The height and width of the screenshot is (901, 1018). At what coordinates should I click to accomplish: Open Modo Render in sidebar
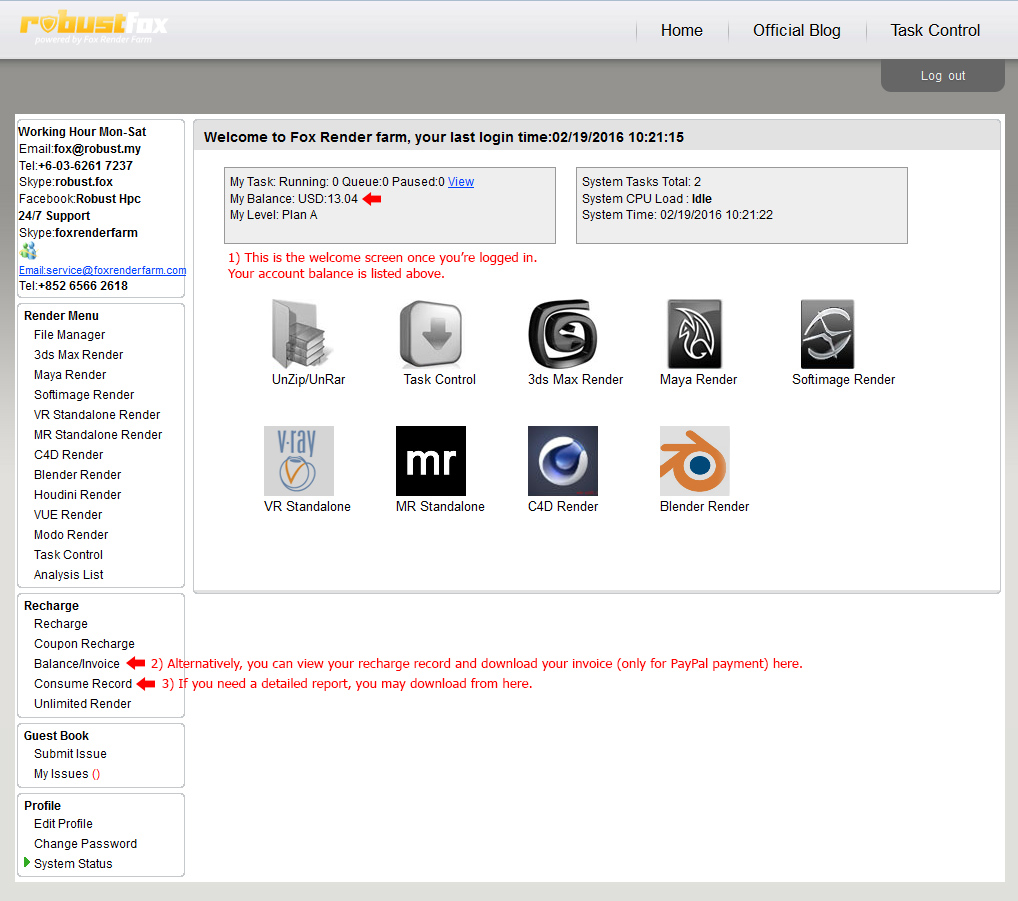point(71,535)
